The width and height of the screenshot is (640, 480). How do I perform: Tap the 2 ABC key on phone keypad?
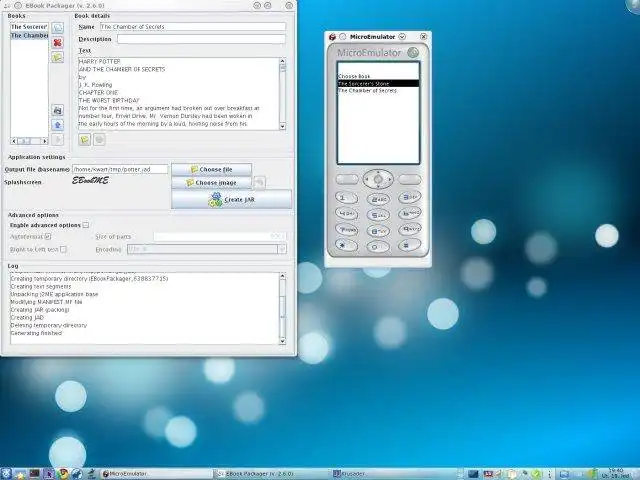click(x=378, y=200)
